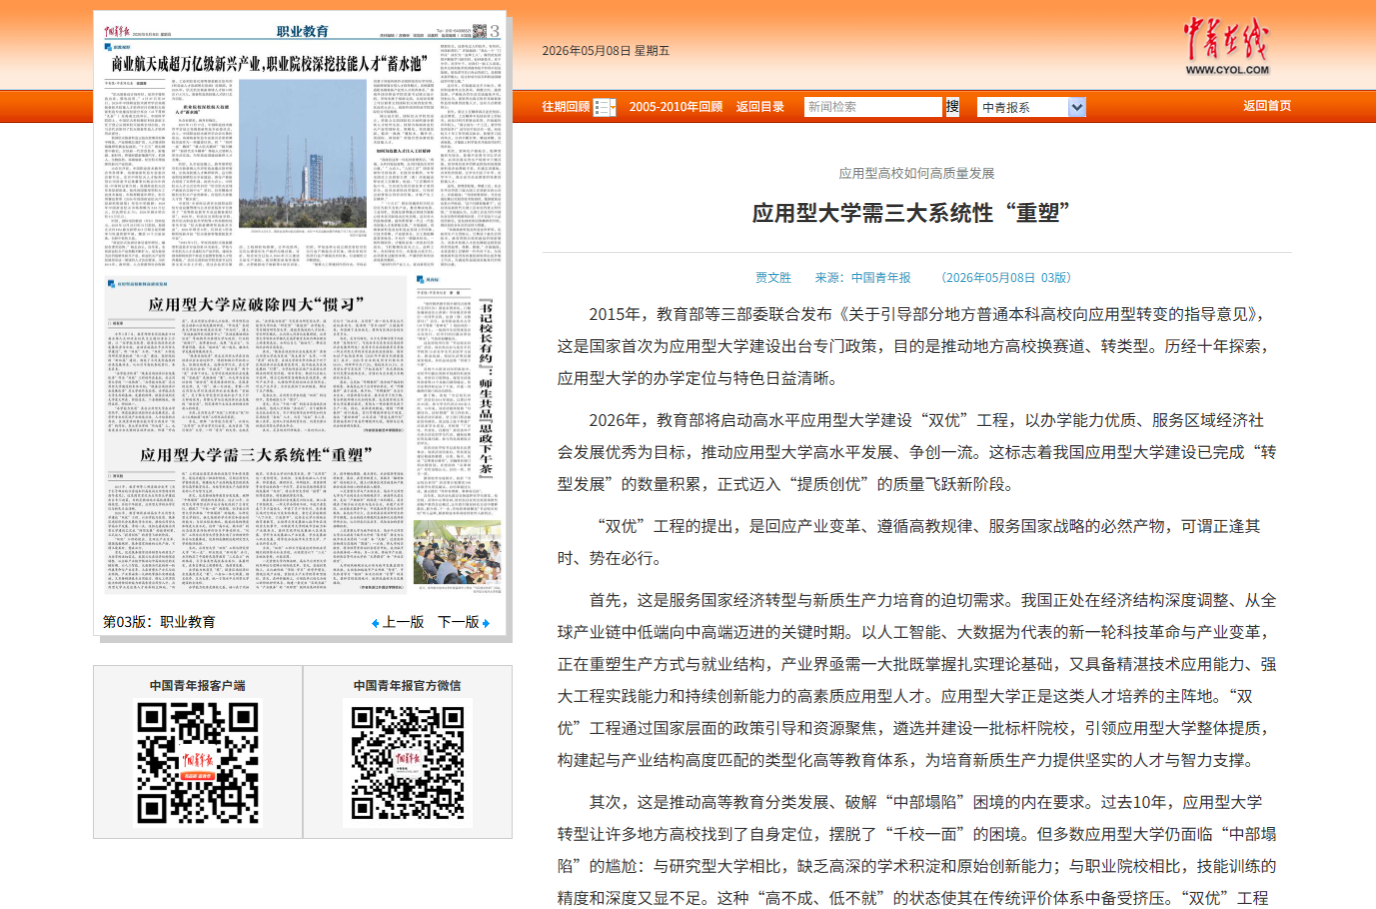Go to the next page via 下一版

(459, 622)
